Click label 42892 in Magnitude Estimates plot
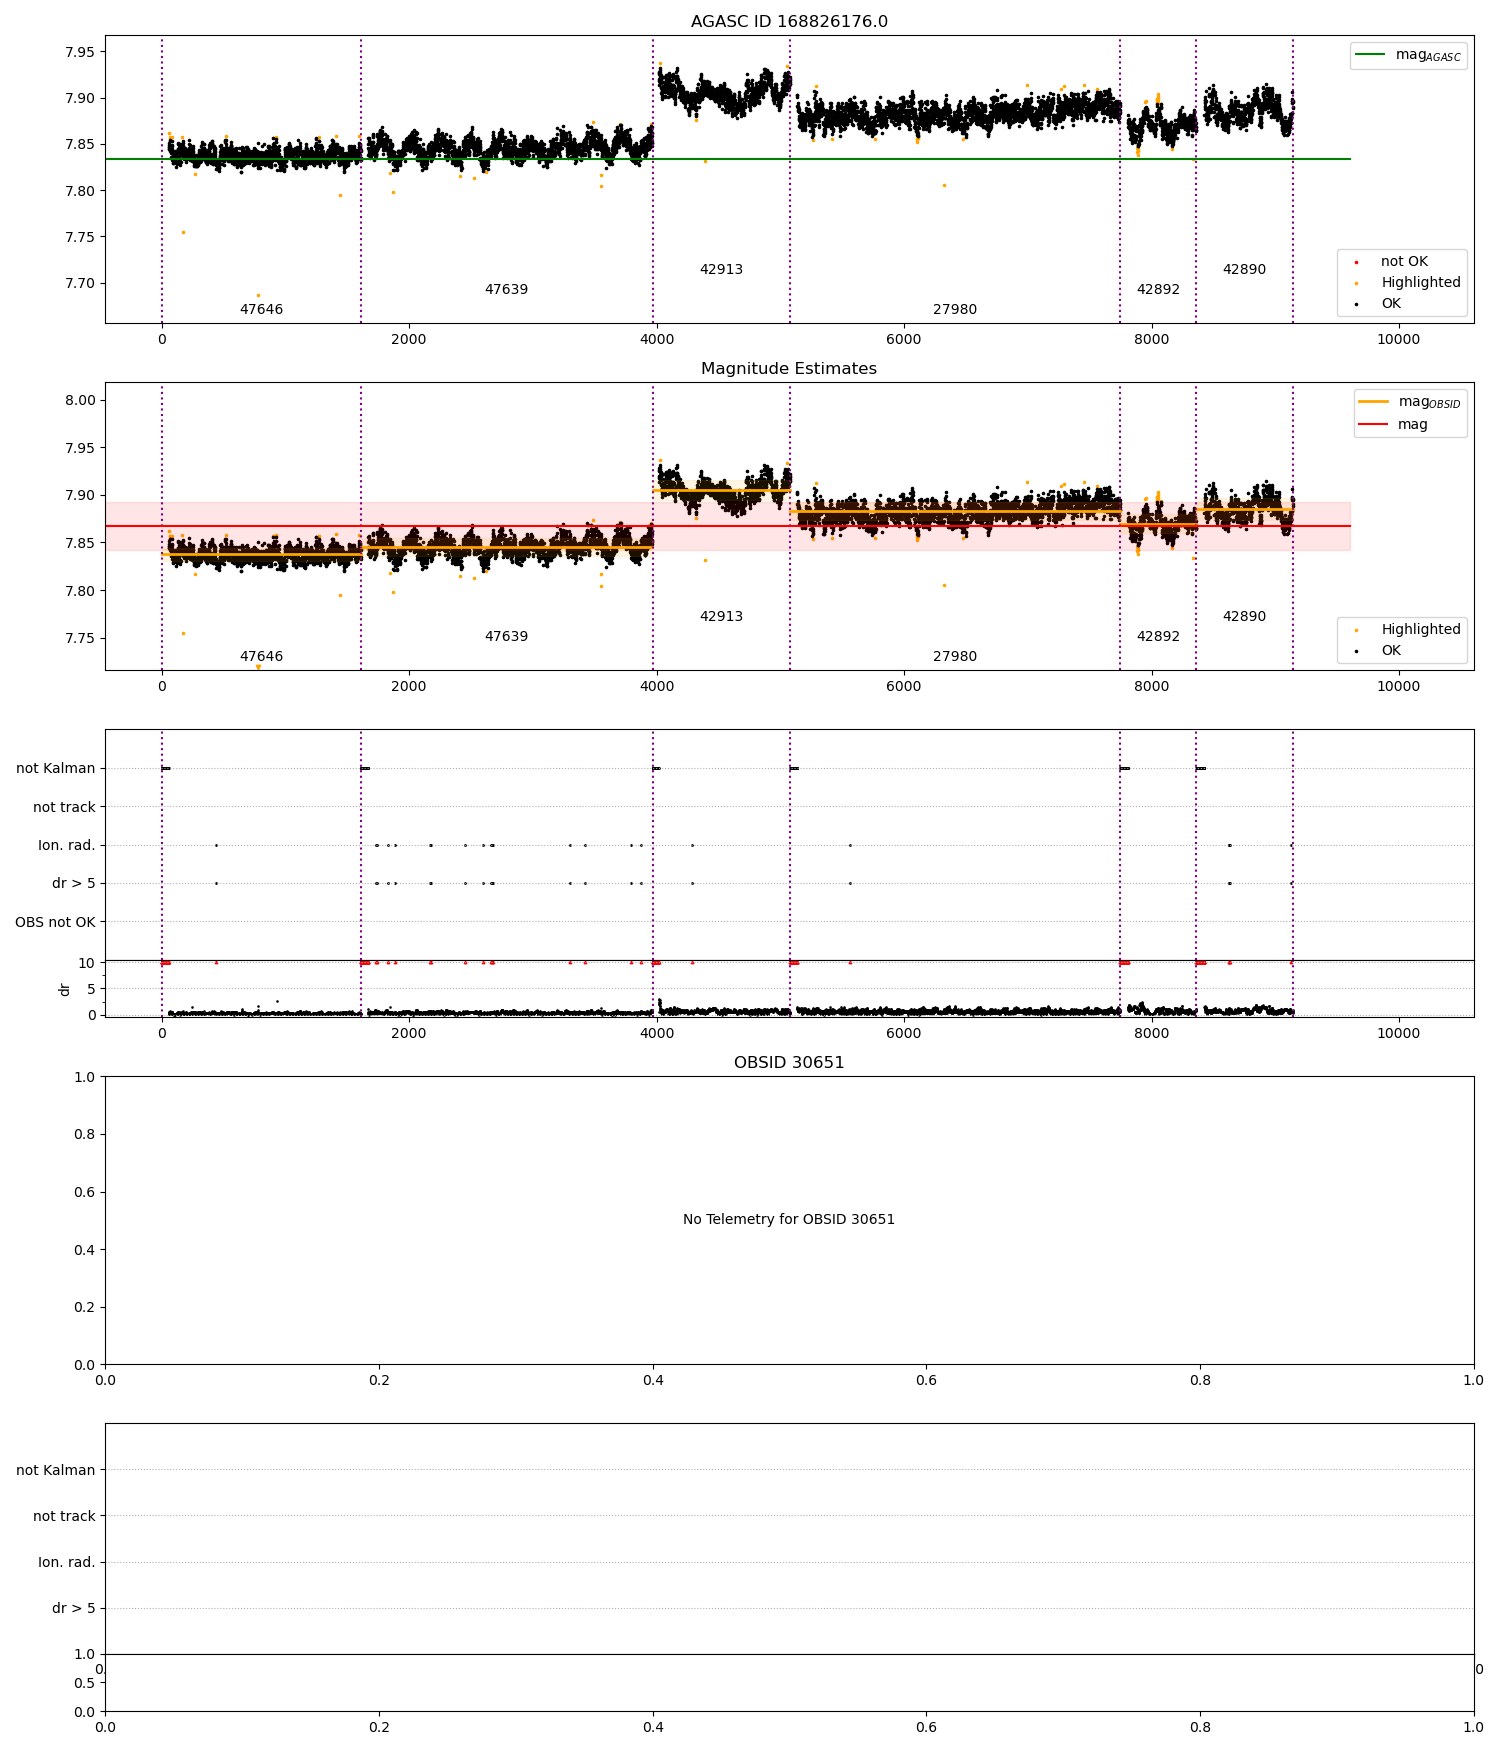 click(x=1158, y=637)
